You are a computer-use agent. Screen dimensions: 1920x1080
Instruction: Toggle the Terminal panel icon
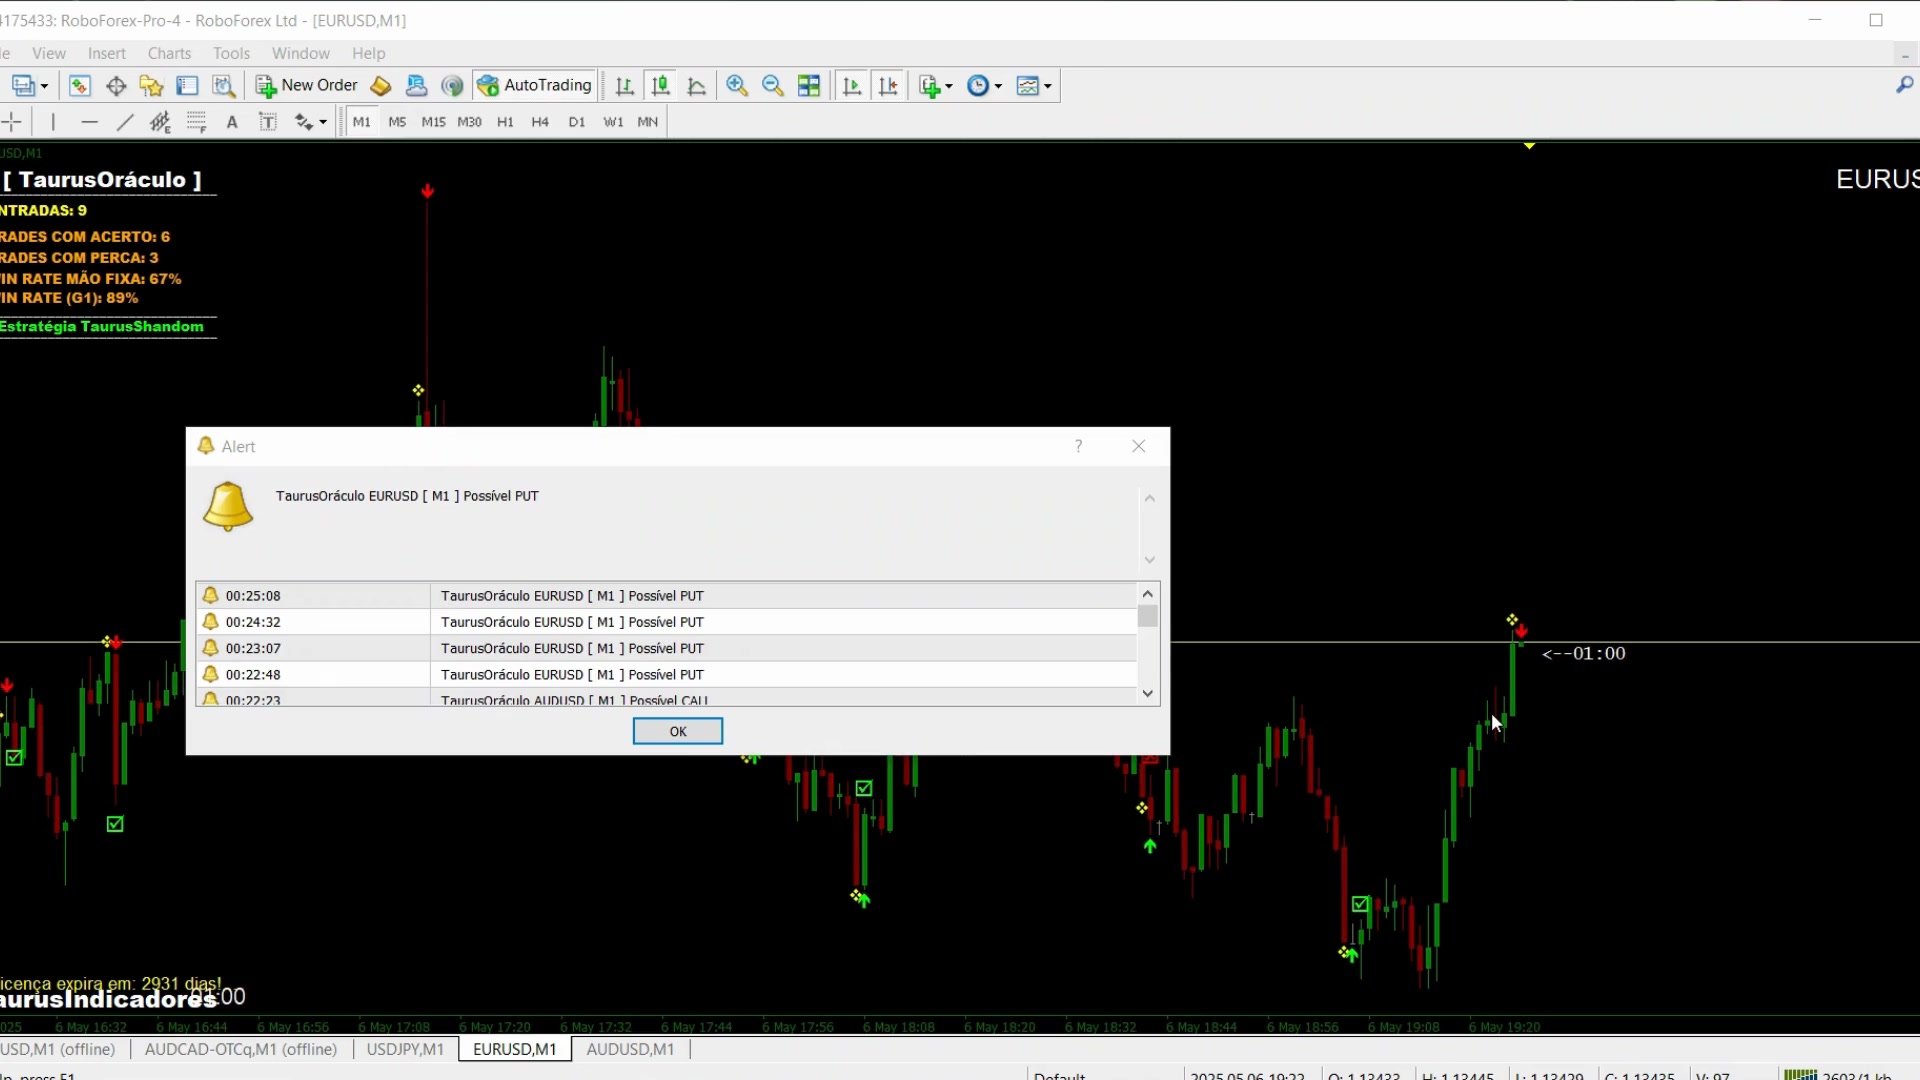(188, 86)
